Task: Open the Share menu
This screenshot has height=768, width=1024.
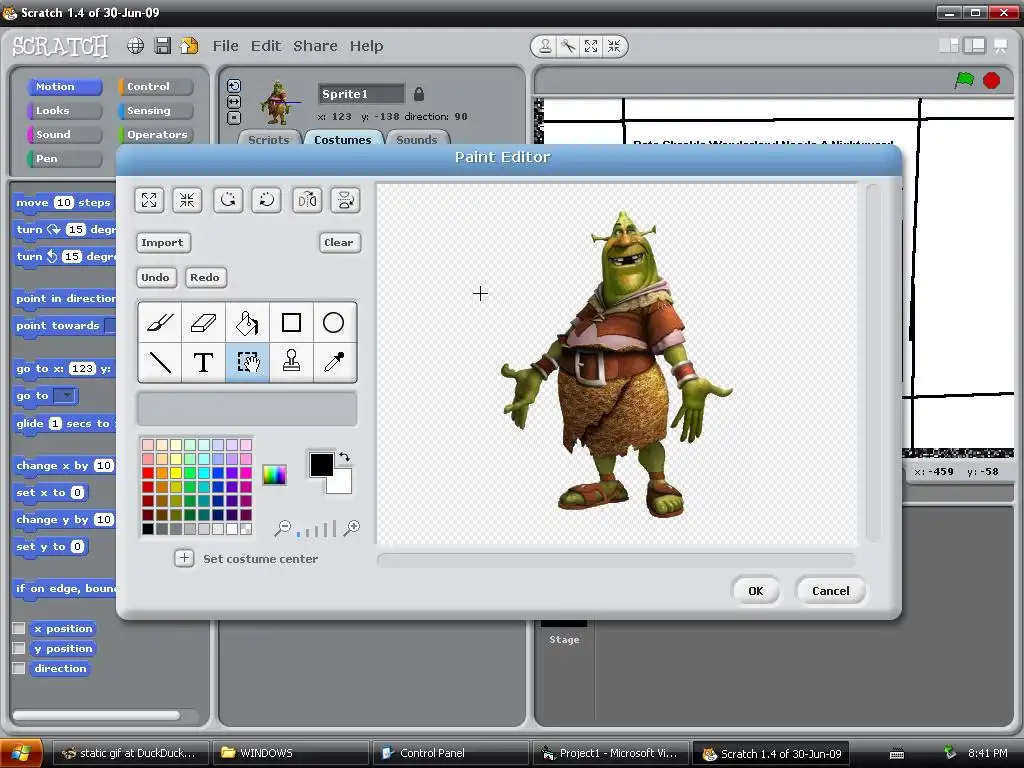Action: coord(315,46)
